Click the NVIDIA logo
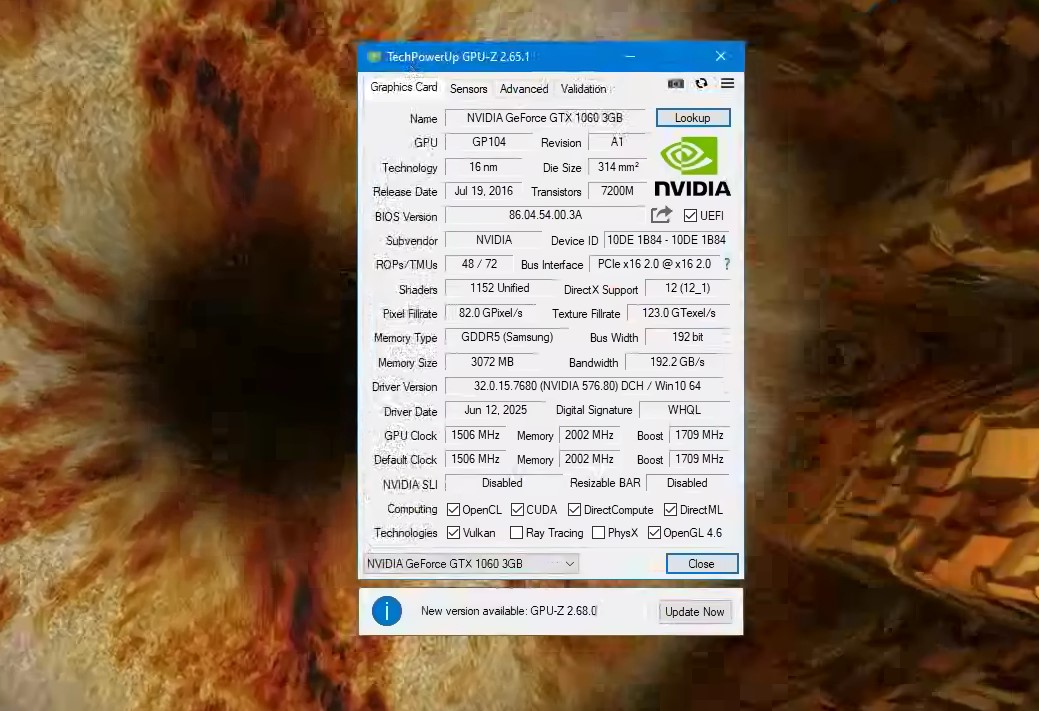 (x=691, y=171)
